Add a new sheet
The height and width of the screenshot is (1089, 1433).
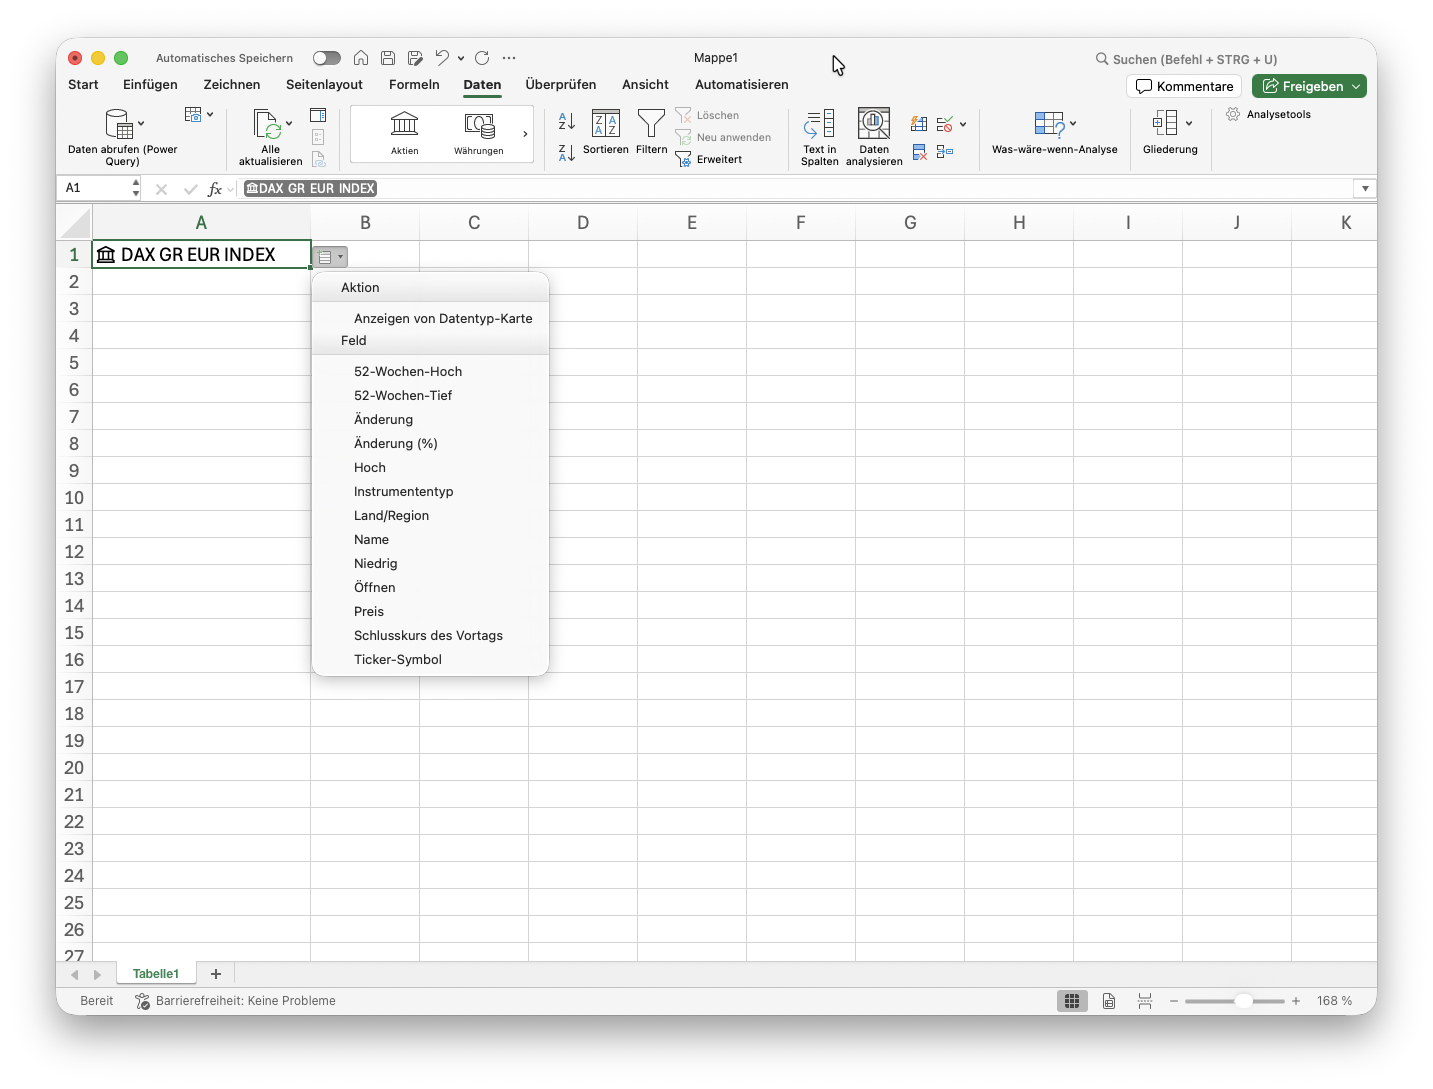[216, 974]
